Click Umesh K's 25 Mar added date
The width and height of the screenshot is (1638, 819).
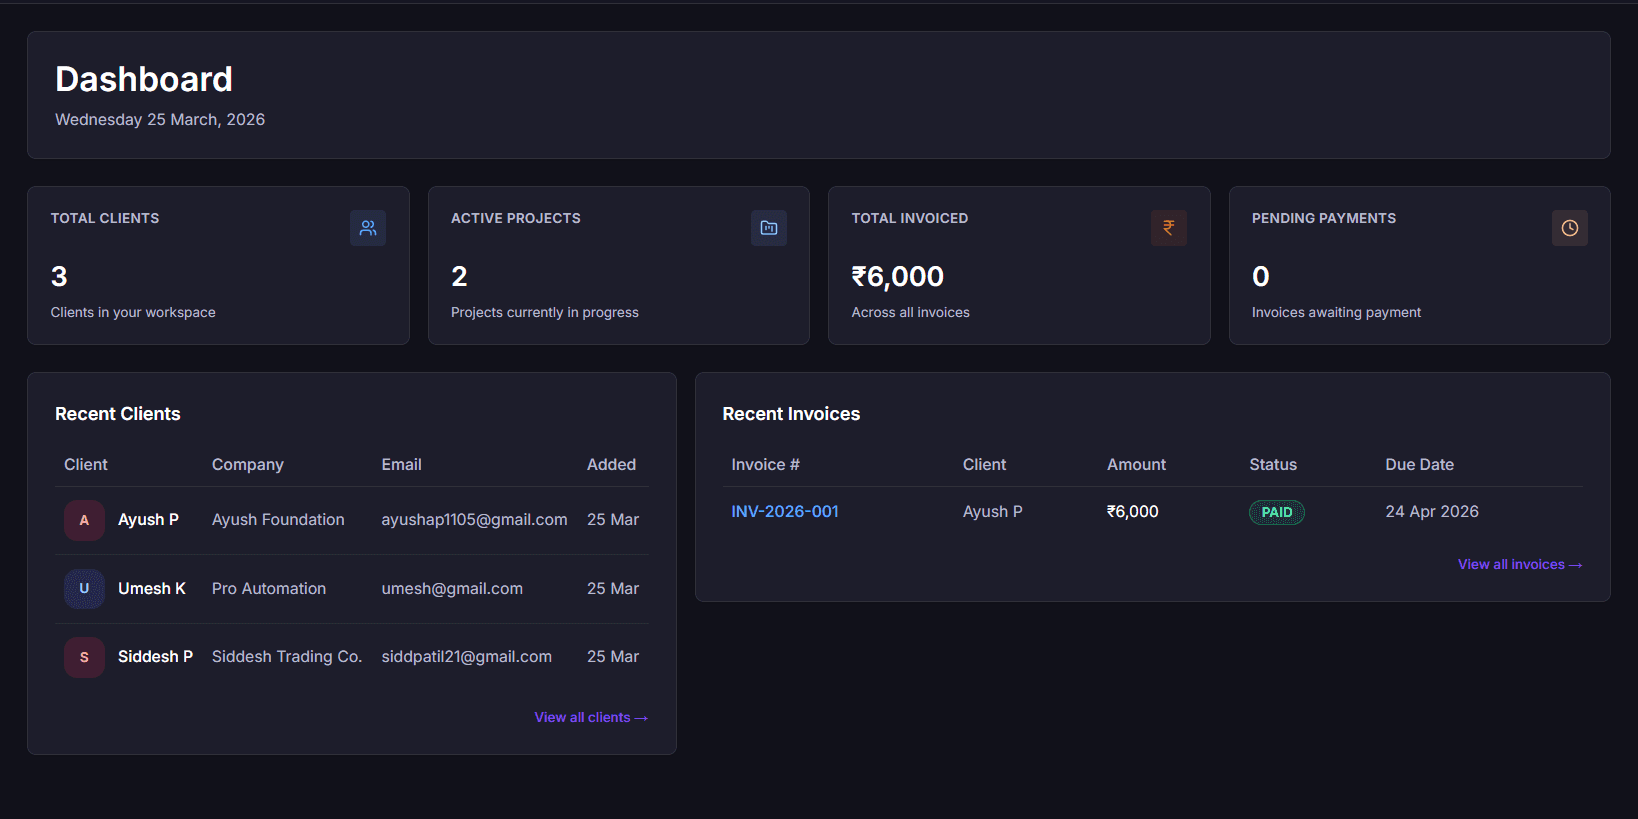pos(613,589)
